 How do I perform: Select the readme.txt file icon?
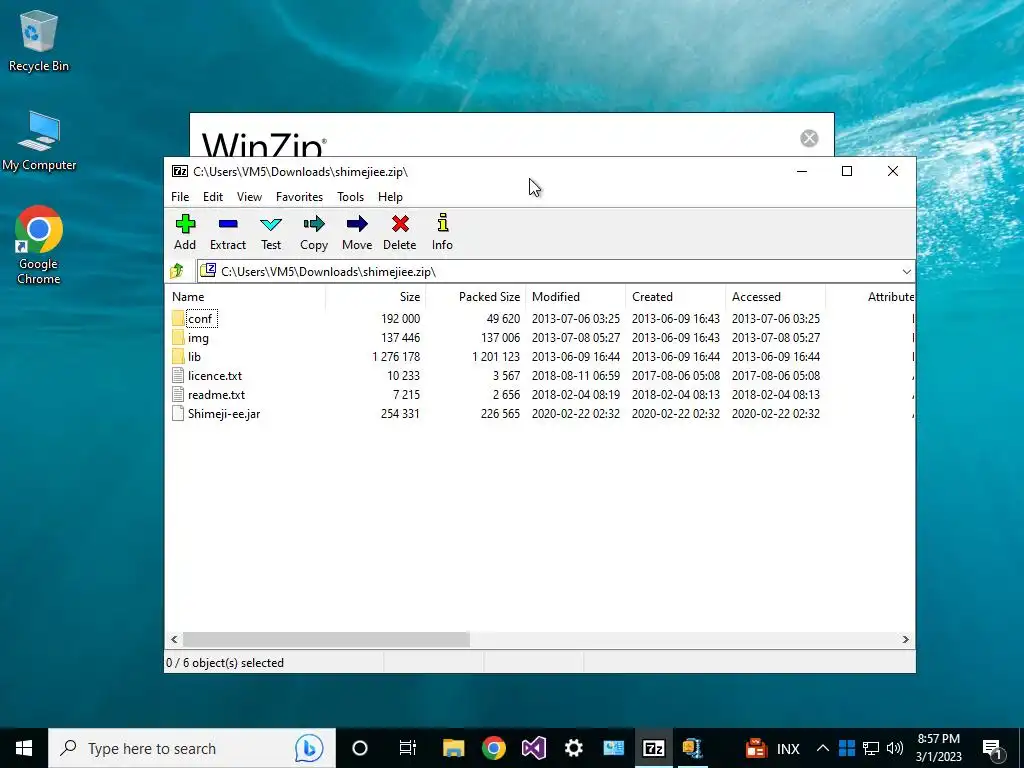pyautogui.click(x=178, y=394)
